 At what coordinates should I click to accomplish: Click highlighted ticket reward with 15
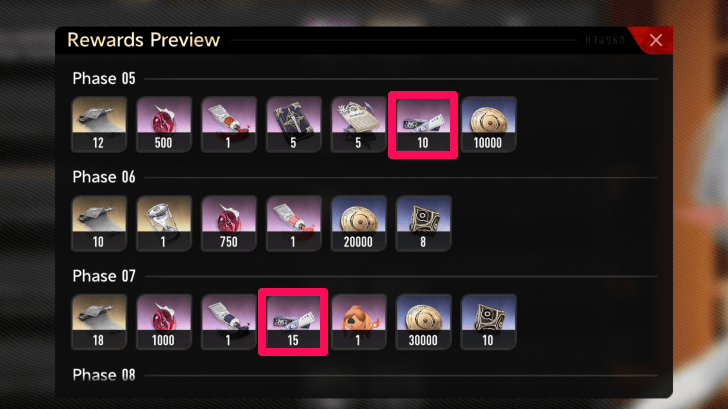click(293, 322)
